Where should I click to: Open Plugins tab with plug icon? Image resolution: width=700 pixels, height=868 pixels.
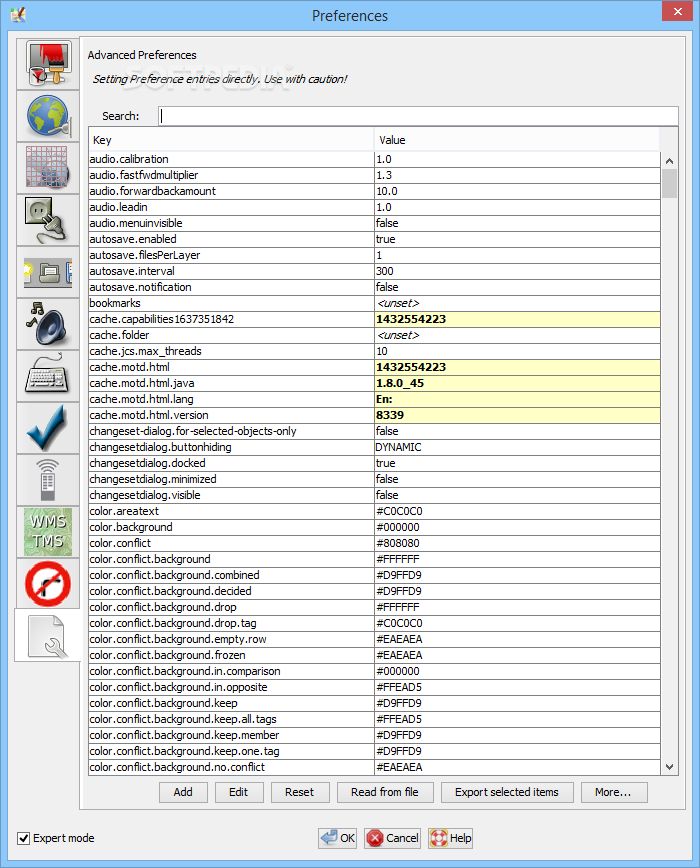[x=48, y=220]
